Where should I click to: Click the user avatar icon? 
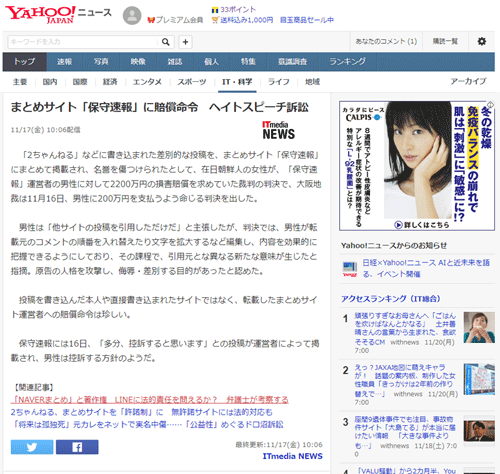(x=132, y=15)
